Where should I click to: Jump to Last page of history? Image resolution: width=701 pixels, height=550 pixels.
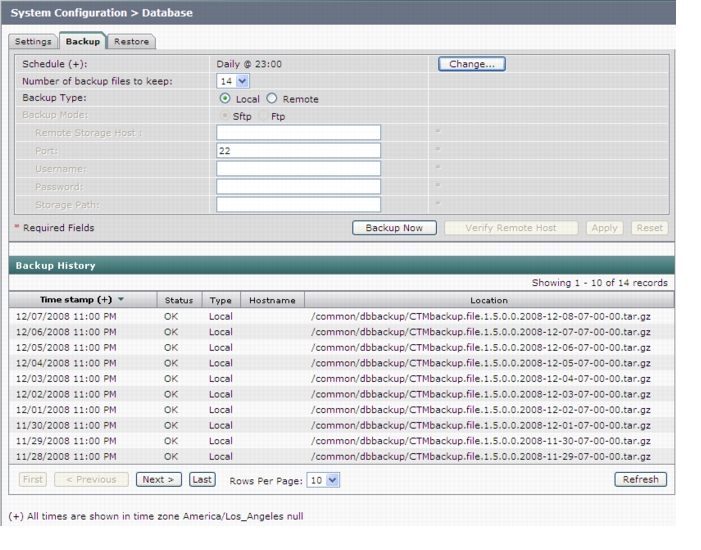point(202,479)
